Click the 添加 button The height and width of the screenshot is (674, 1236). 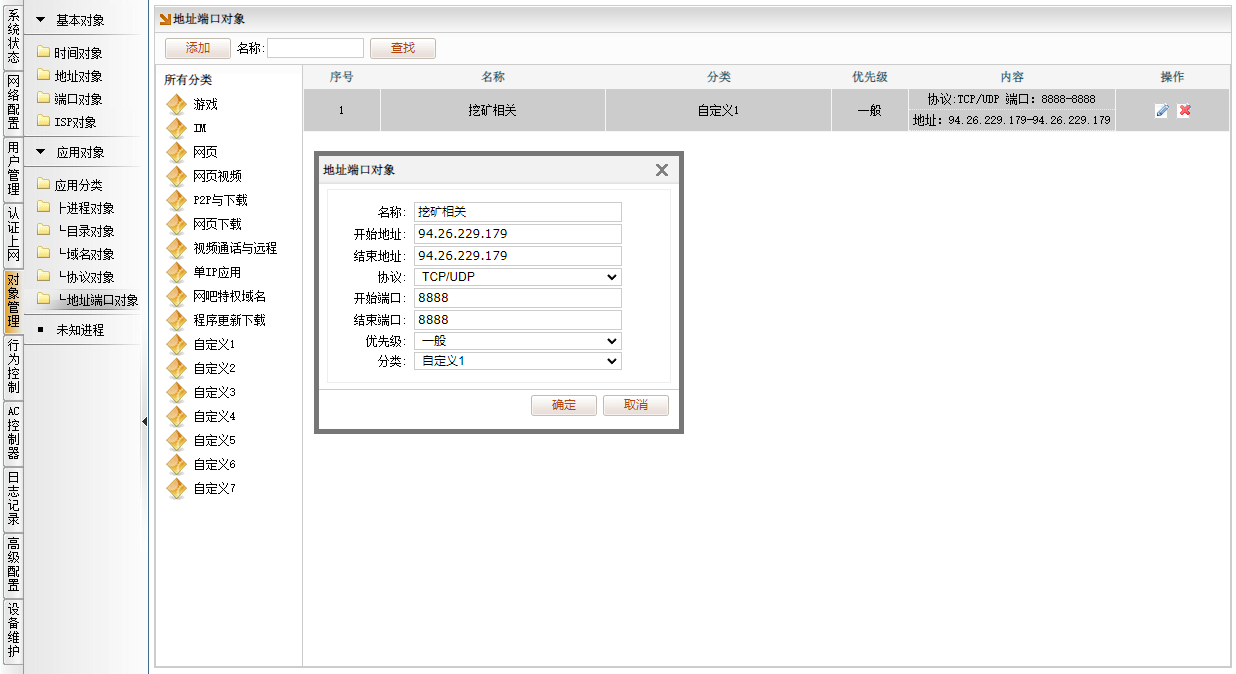point(198,48)
